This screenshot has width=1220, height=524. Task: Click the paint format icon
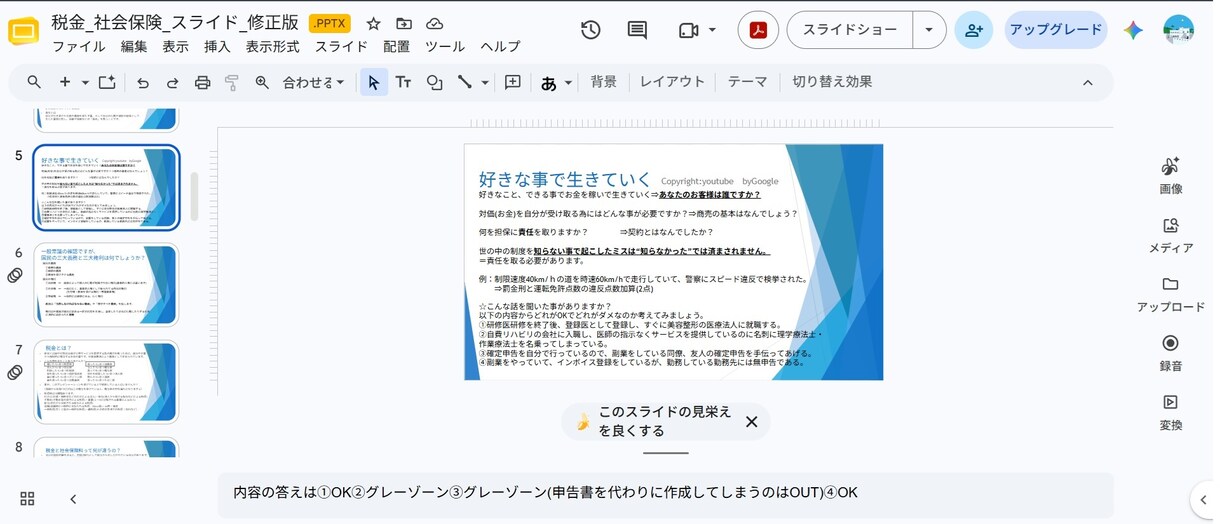tap(232, 82)
